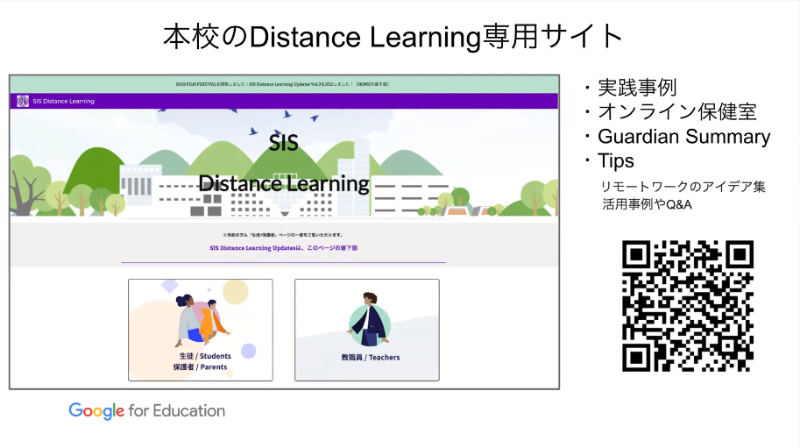Click the Google for Education logo
Image resolution: width=800 pixels, height=448 pixels.
(147, 411)
